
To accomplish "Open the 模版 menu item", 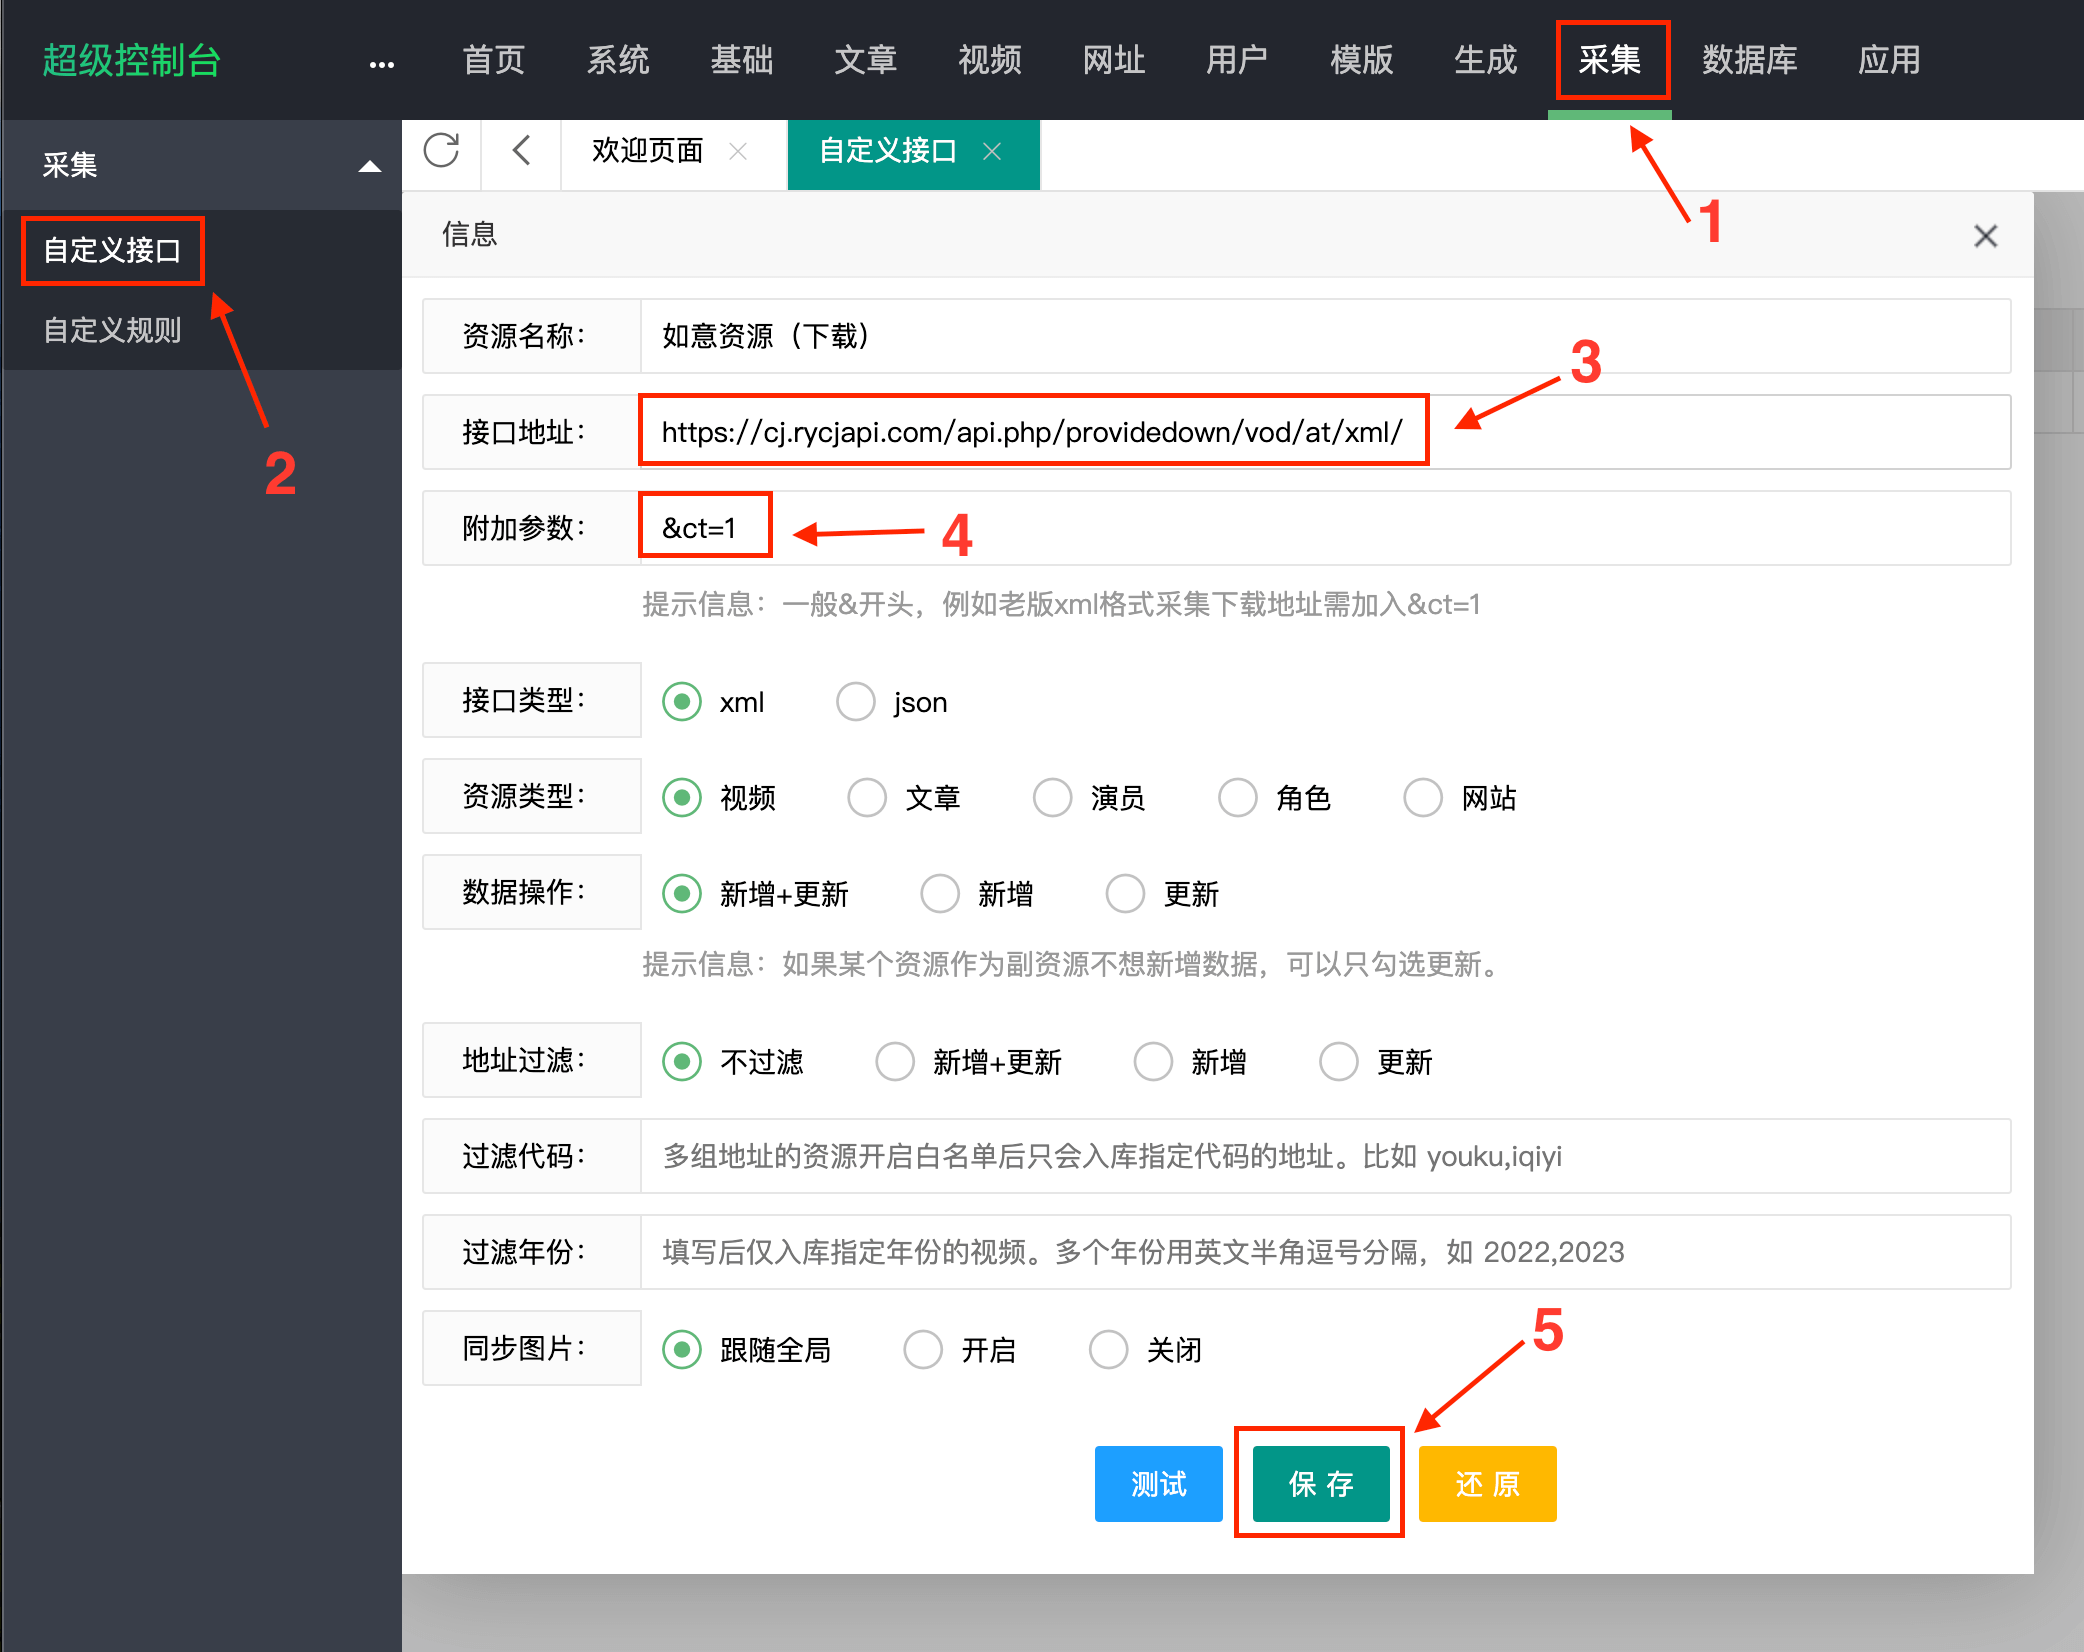I will [1360, 60].
